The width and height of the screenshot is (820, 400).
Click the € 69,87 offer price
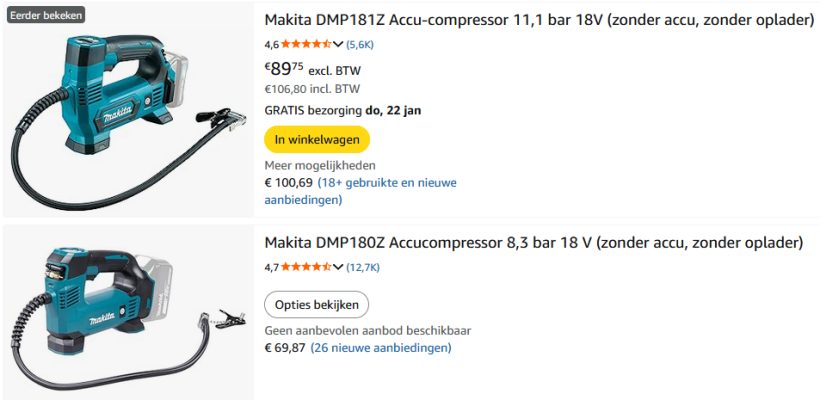285,348
